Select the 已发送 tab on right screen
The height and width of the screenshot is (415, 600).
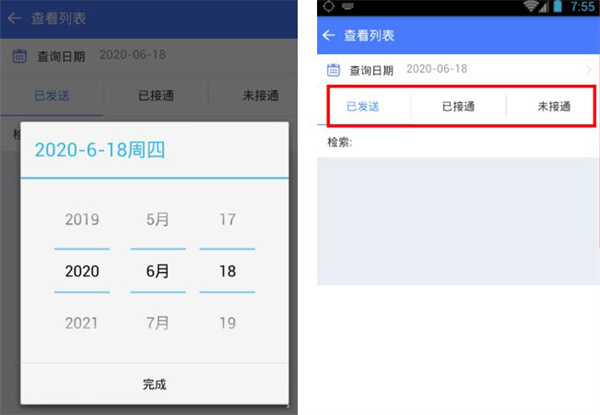click(363, 106)
